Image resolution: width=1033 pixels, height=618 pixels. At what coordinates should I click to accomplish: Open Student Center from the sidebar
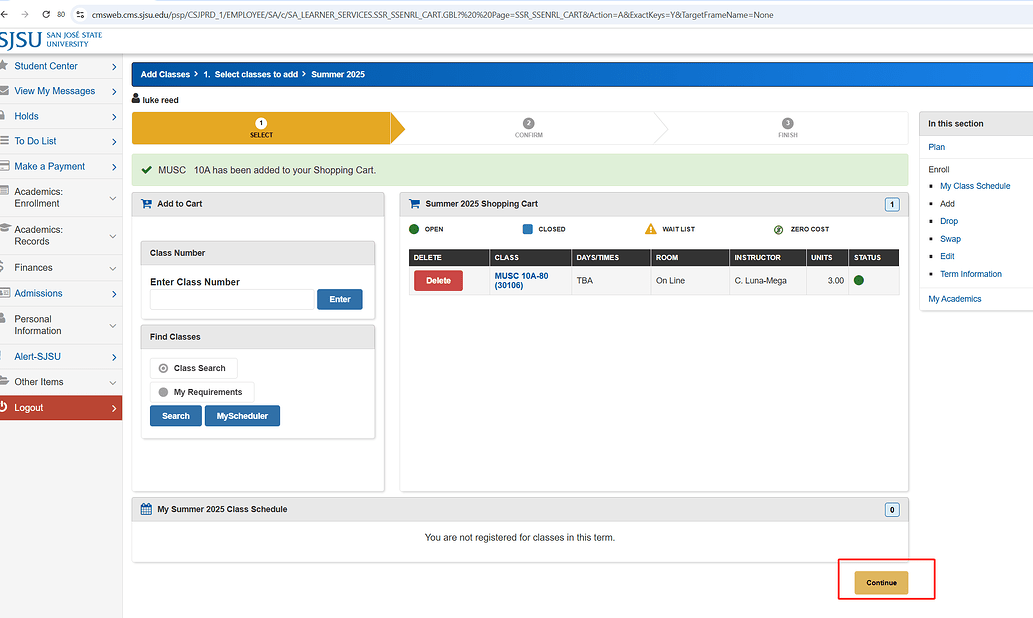point(46,66)
